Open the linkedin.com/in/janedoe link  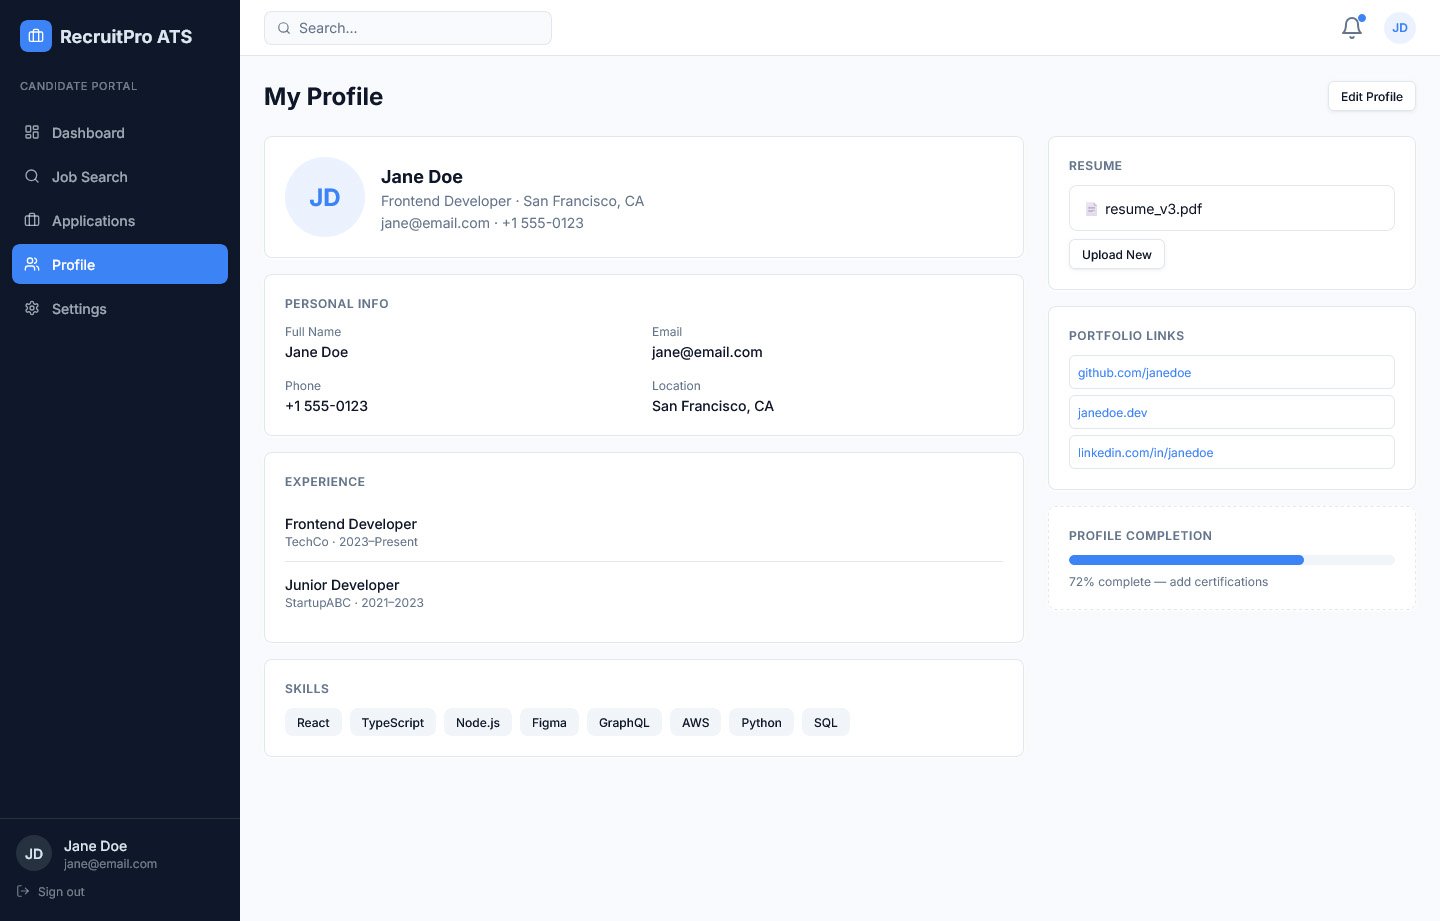coord(1145,453)
